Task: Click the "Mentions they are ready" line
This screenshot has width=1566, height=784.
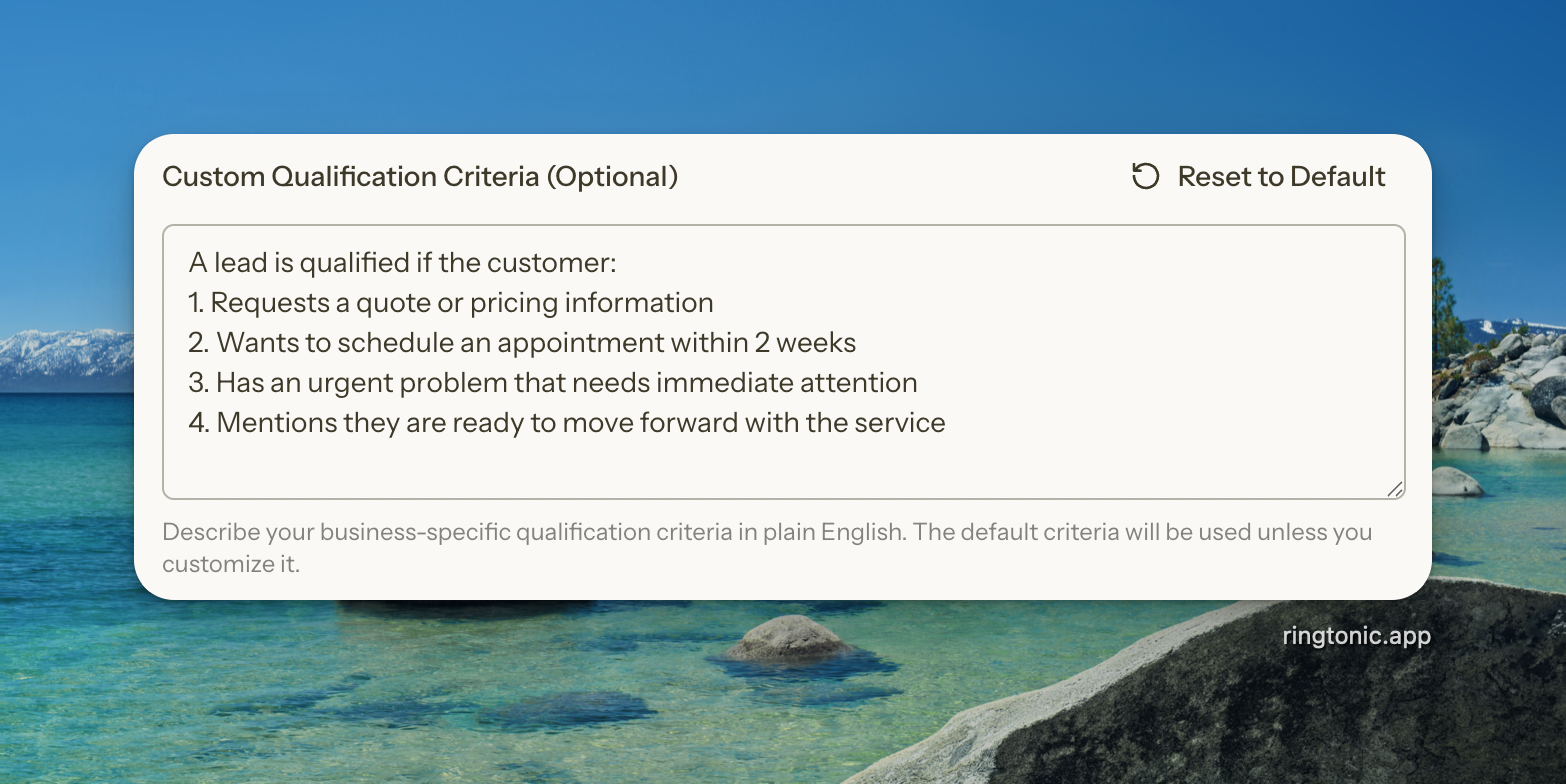Action: click(x=566, y=423)
